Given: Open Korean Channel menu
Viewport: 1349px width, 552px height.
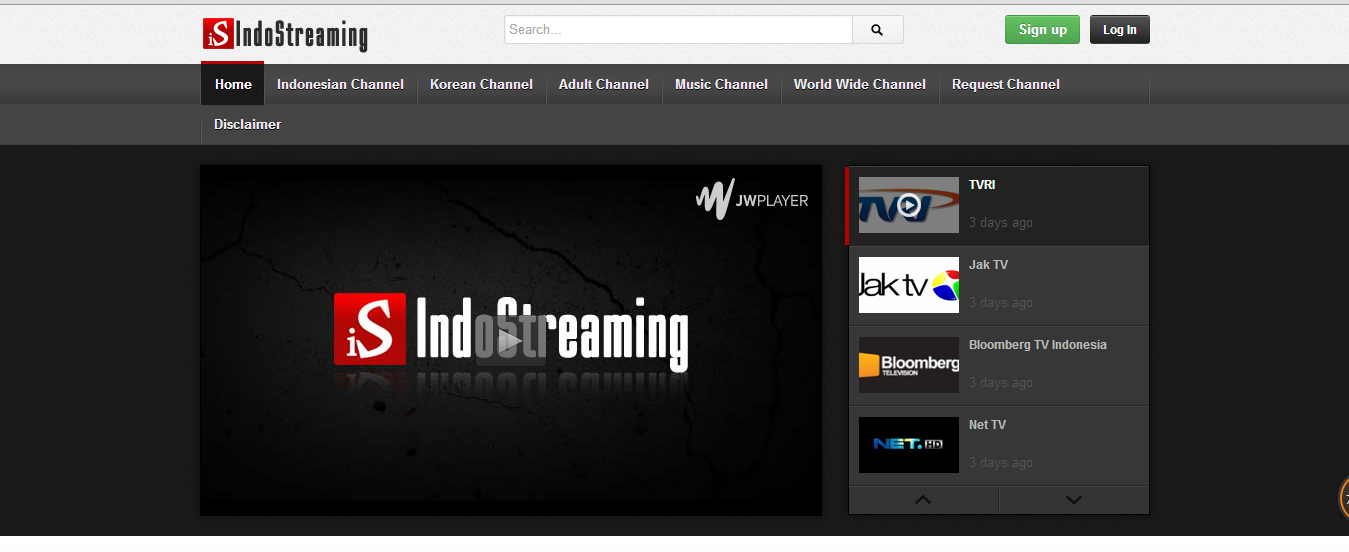Looking at the screenshot, I should (x=481, y=84).
